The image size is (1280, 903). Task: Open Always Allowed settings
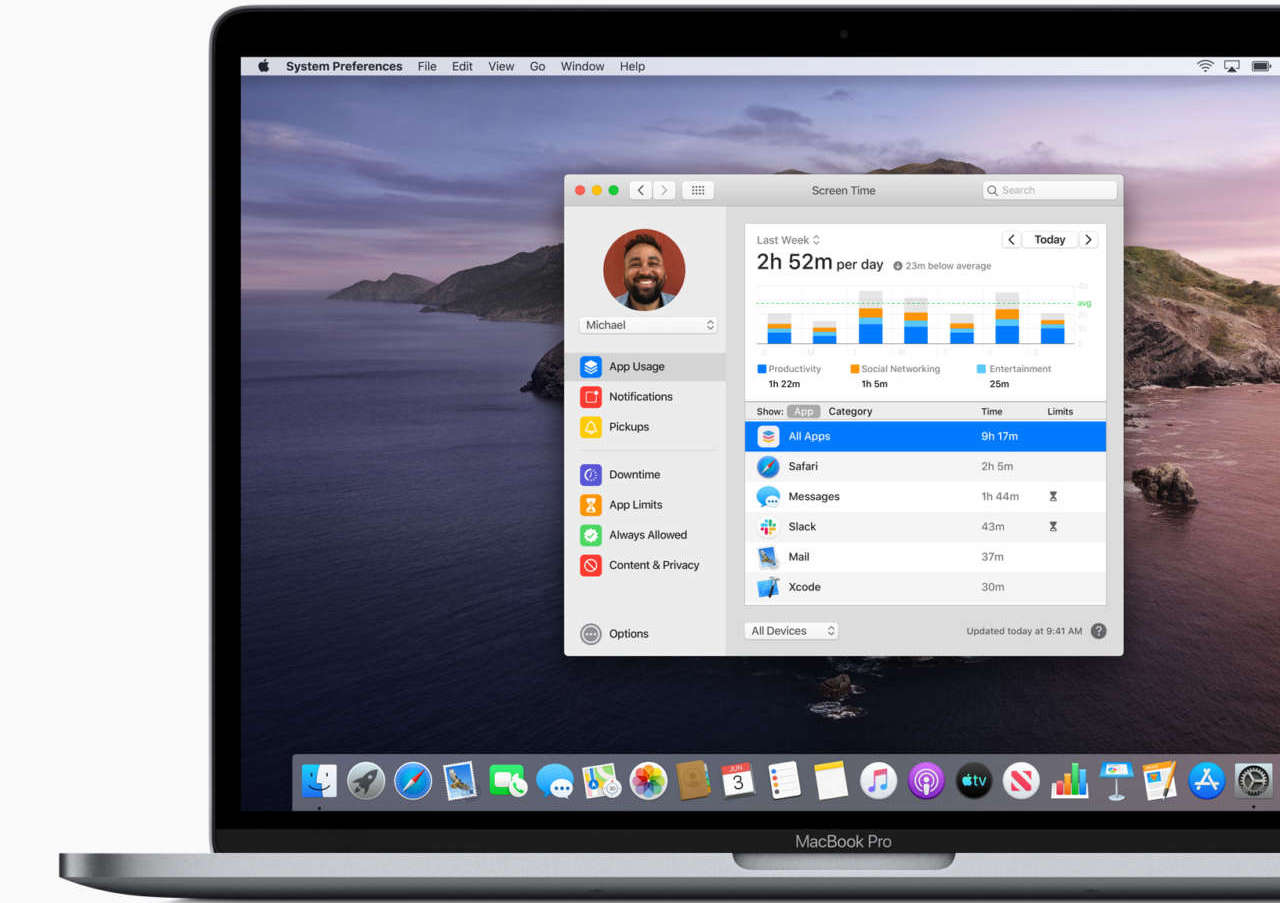pos(647,535)
